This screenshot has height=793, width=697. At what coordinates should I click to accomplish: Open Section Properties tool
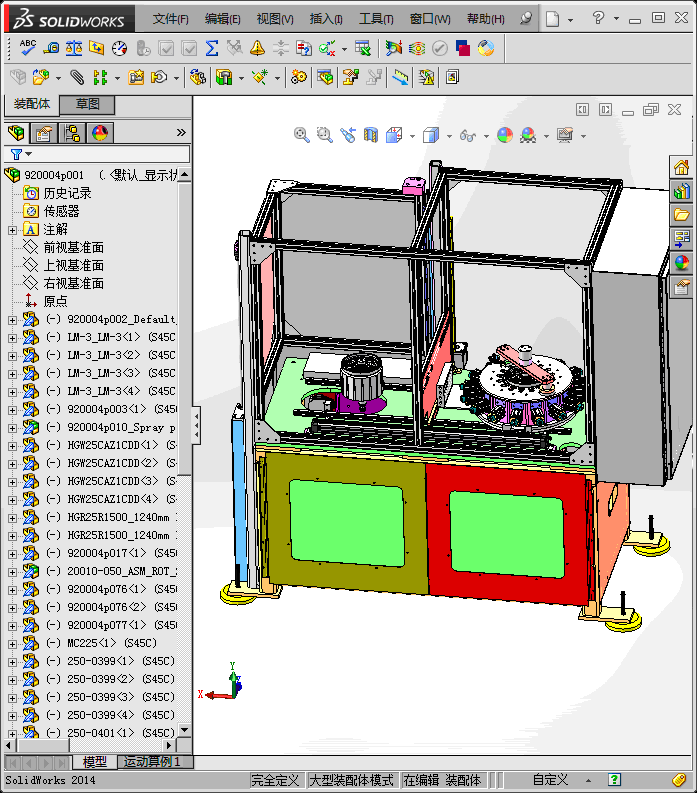(x=97, y=48)
